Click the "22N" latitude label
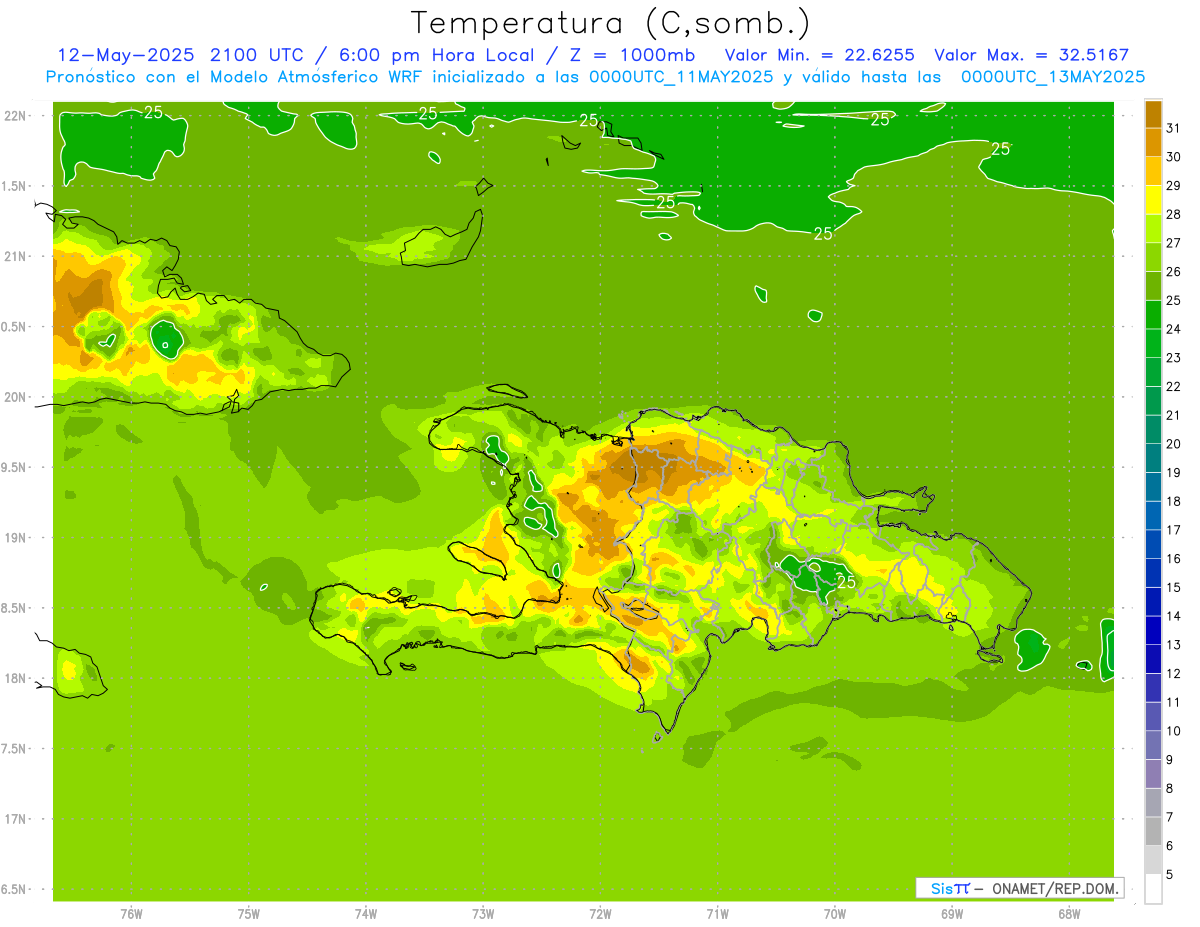 pos(17,116)
